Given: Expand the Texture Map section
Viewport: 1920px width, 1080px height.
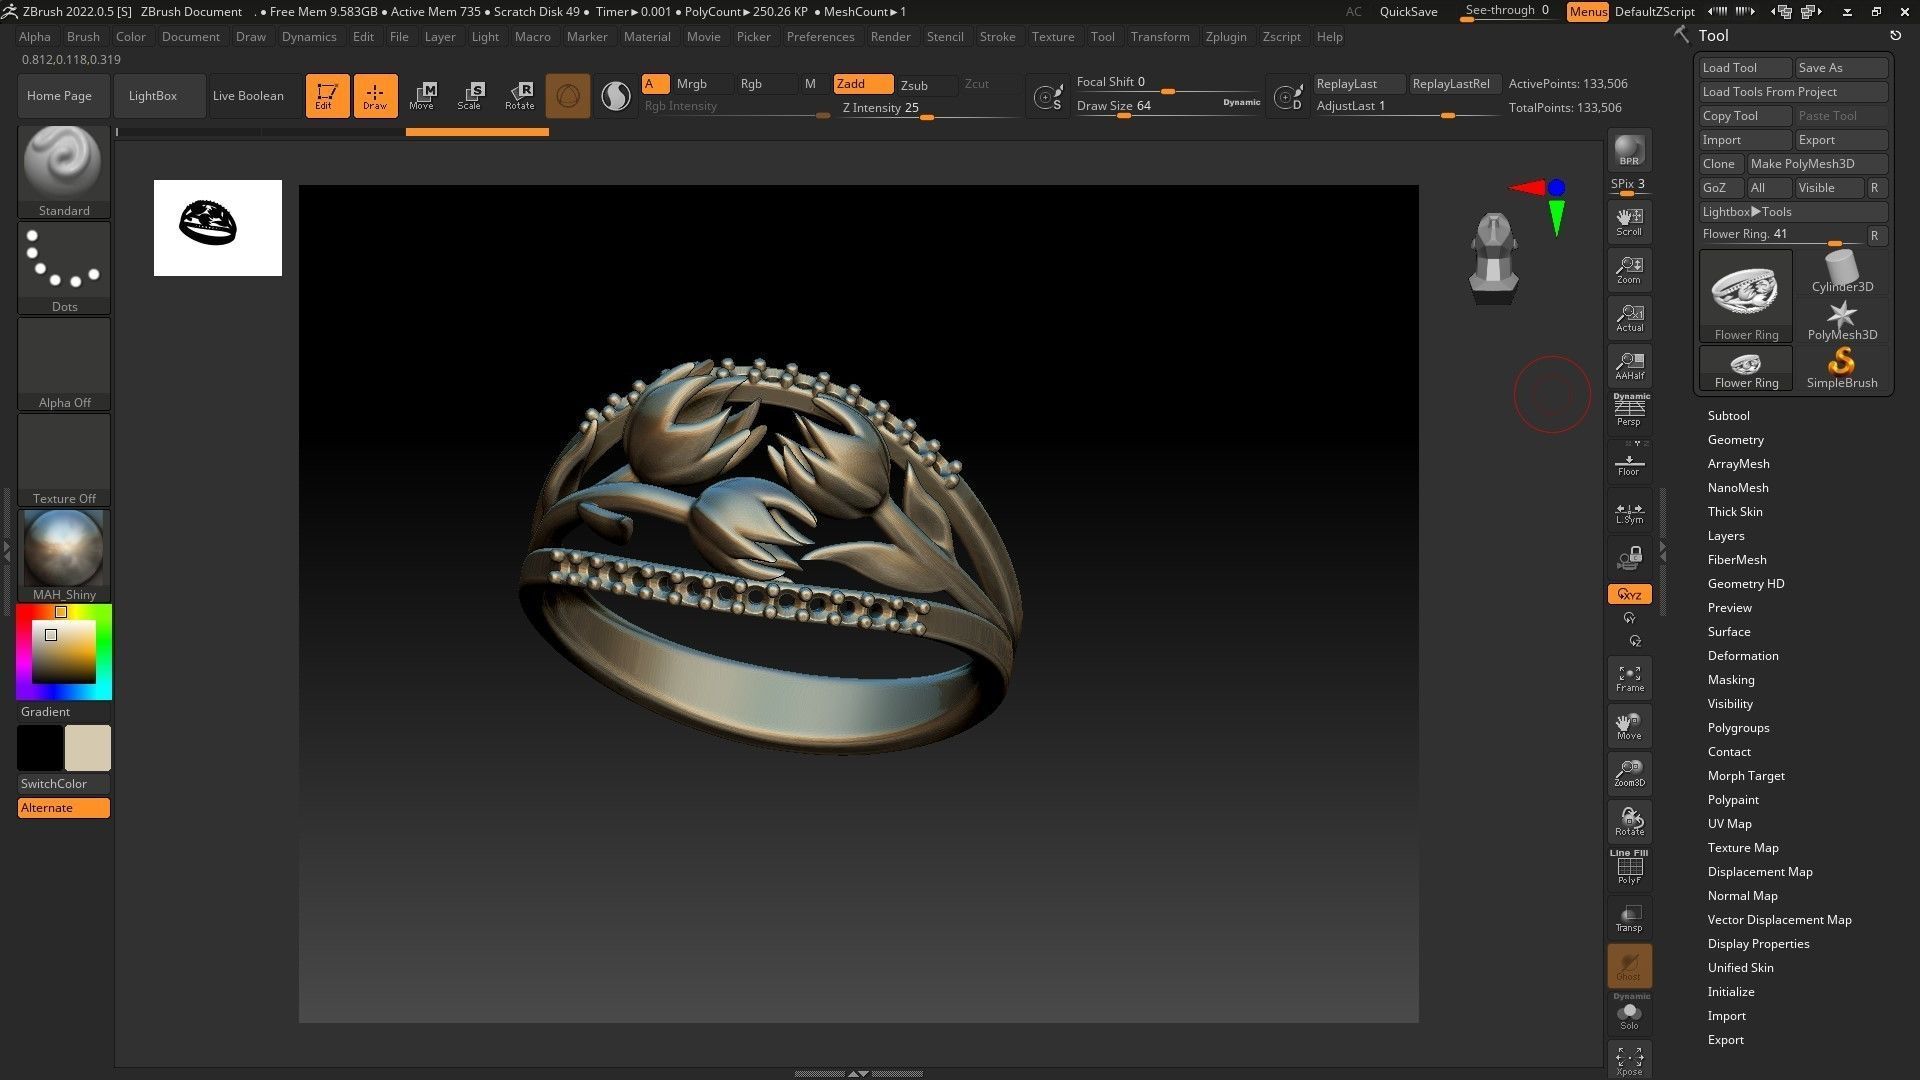Looking at the screenshot, I should pos(1742,848).
